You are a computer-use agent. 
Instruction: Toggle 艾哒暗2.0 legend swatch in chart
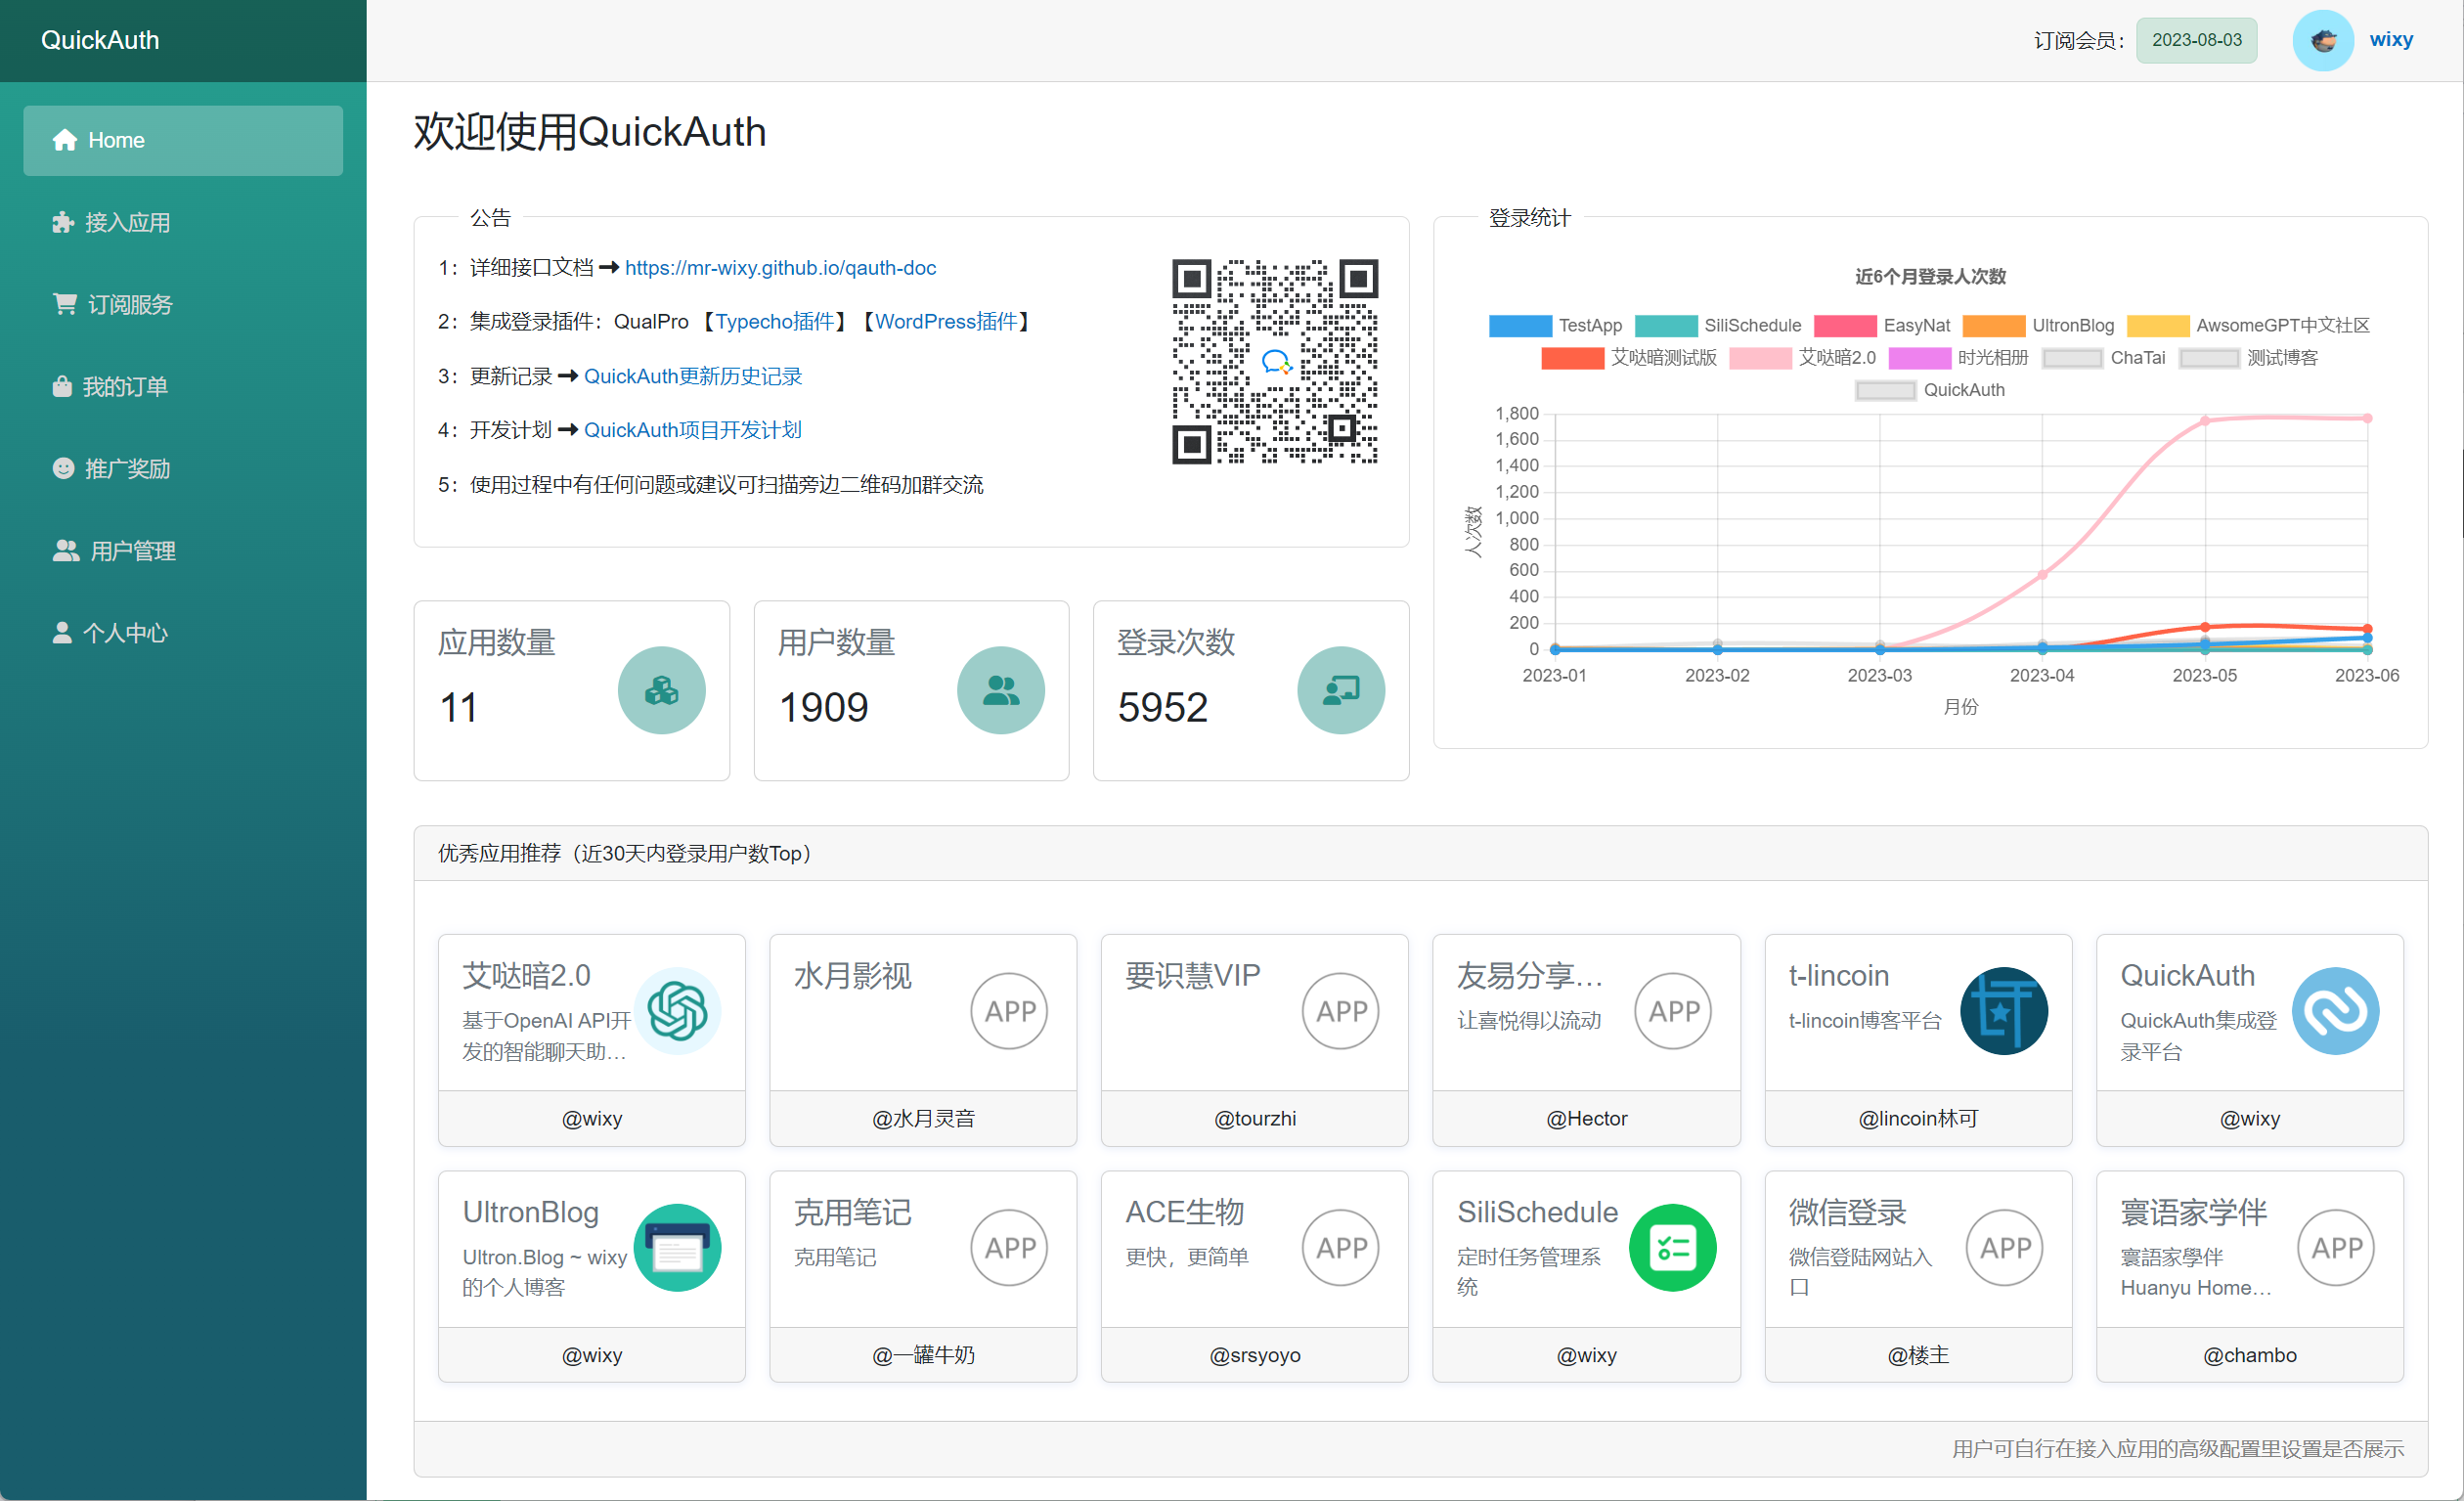point(1760,358)
